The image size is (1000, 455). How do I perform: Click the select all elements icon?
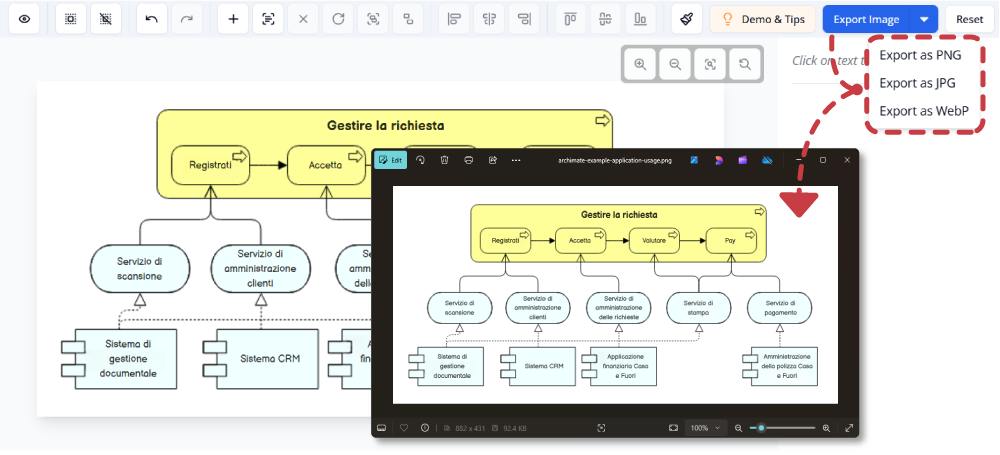click(70, 19)
